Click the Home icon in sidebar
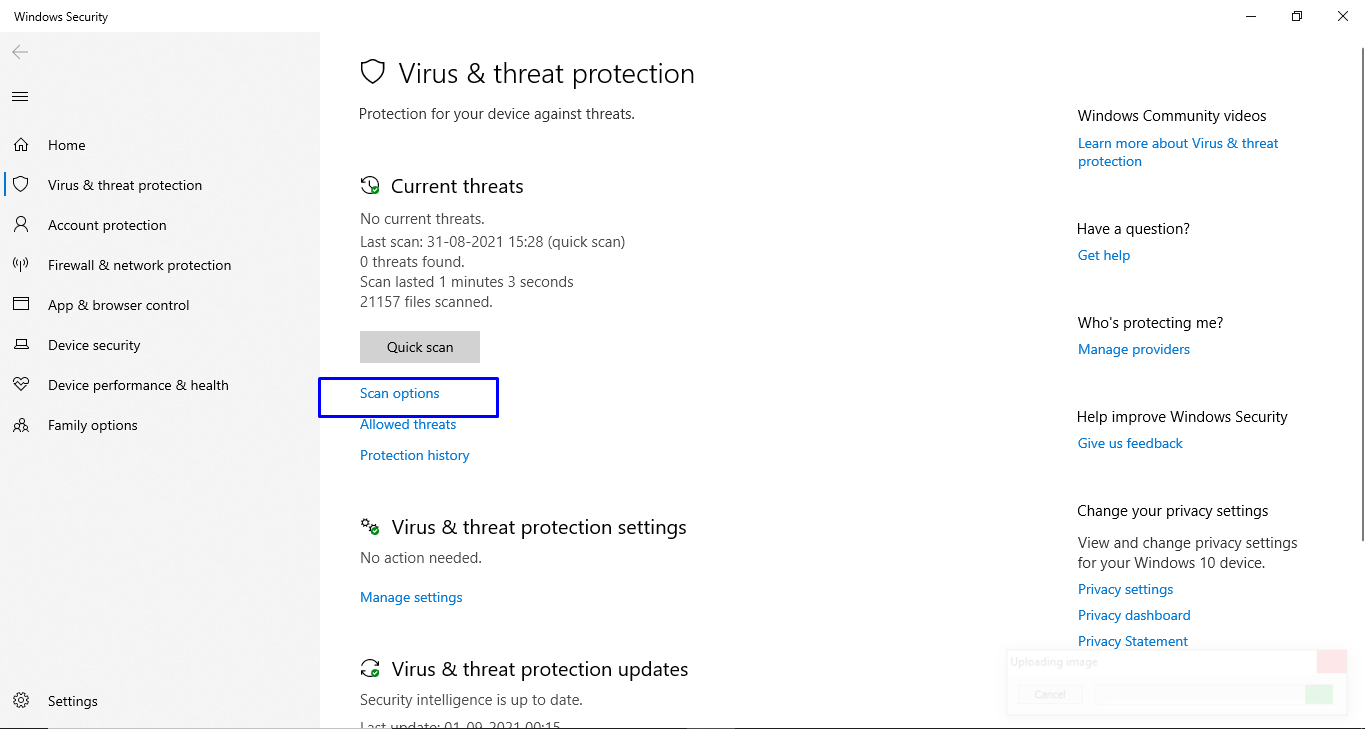Screen dimensions: 1365x729 click(21, 145)
